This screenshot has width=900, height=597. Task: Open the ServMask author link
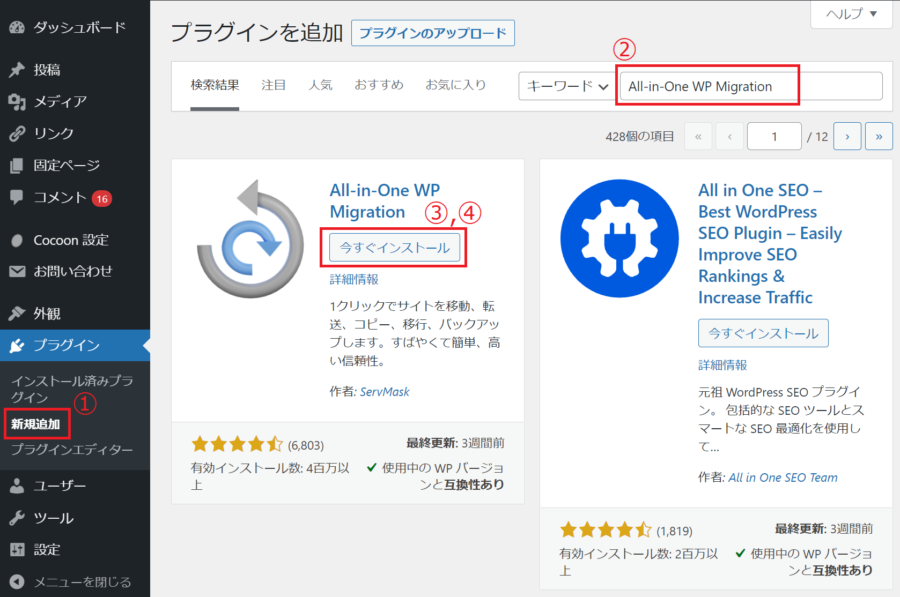[x=385, y=392]
